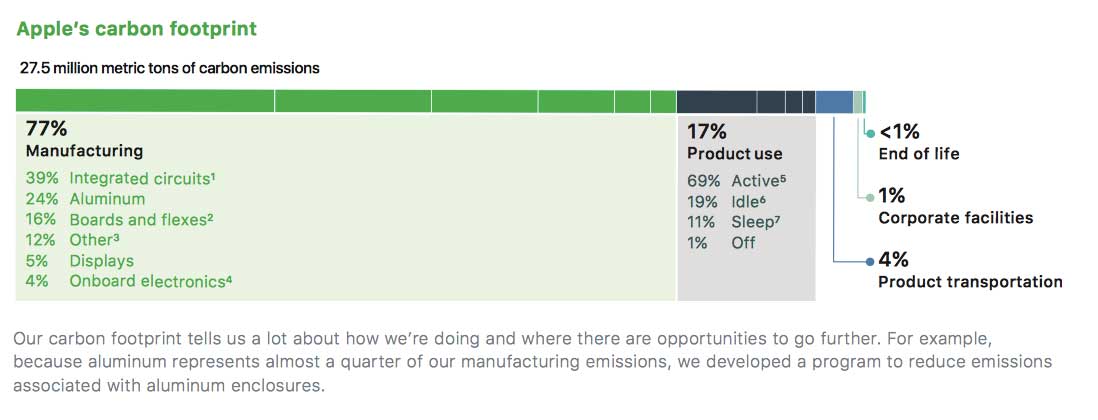The image size is (1098, 420).
Task: Click the Corporate facilities marker dot
Action: (x=870, y=197)
